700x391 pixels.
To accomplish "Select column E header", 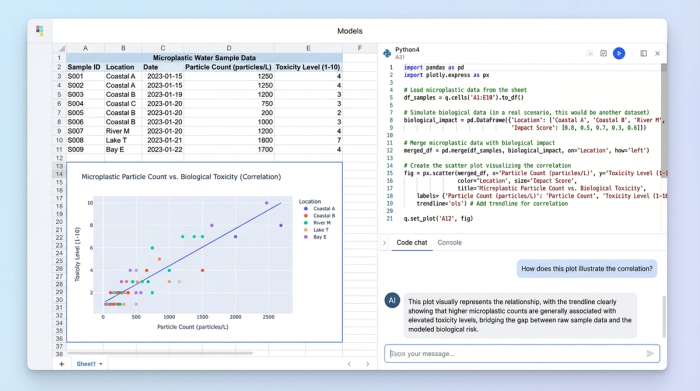I will point(308,48).
